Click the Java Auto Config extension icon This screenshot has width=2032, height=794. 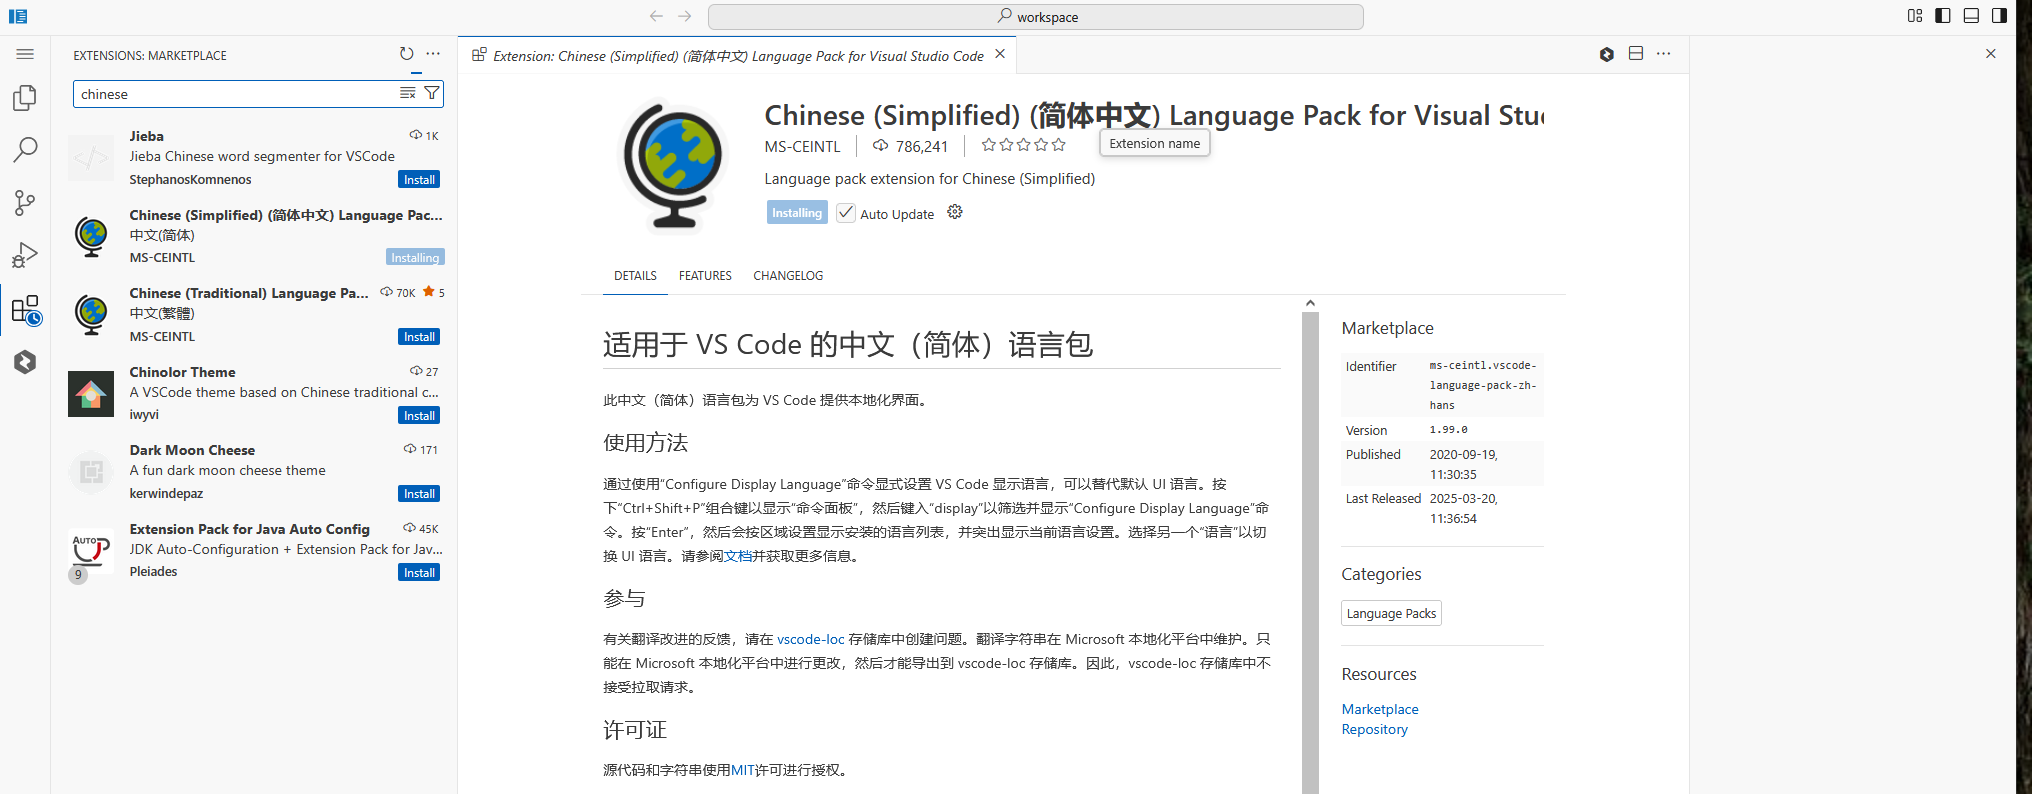(x=91, y=551)
